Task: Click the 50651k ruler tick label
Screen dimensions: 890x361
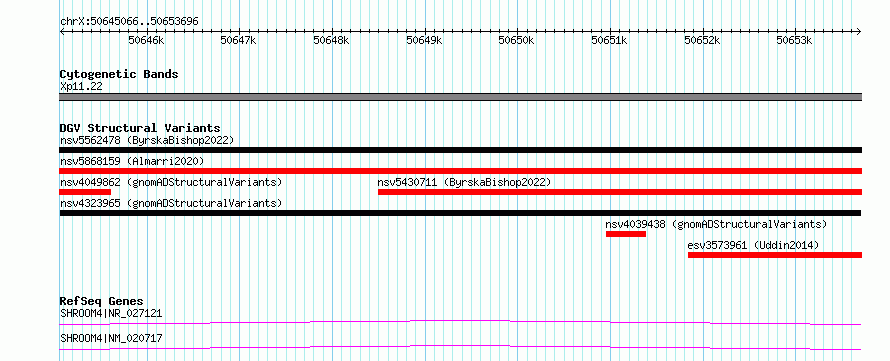Action: [x=610, y=40]
